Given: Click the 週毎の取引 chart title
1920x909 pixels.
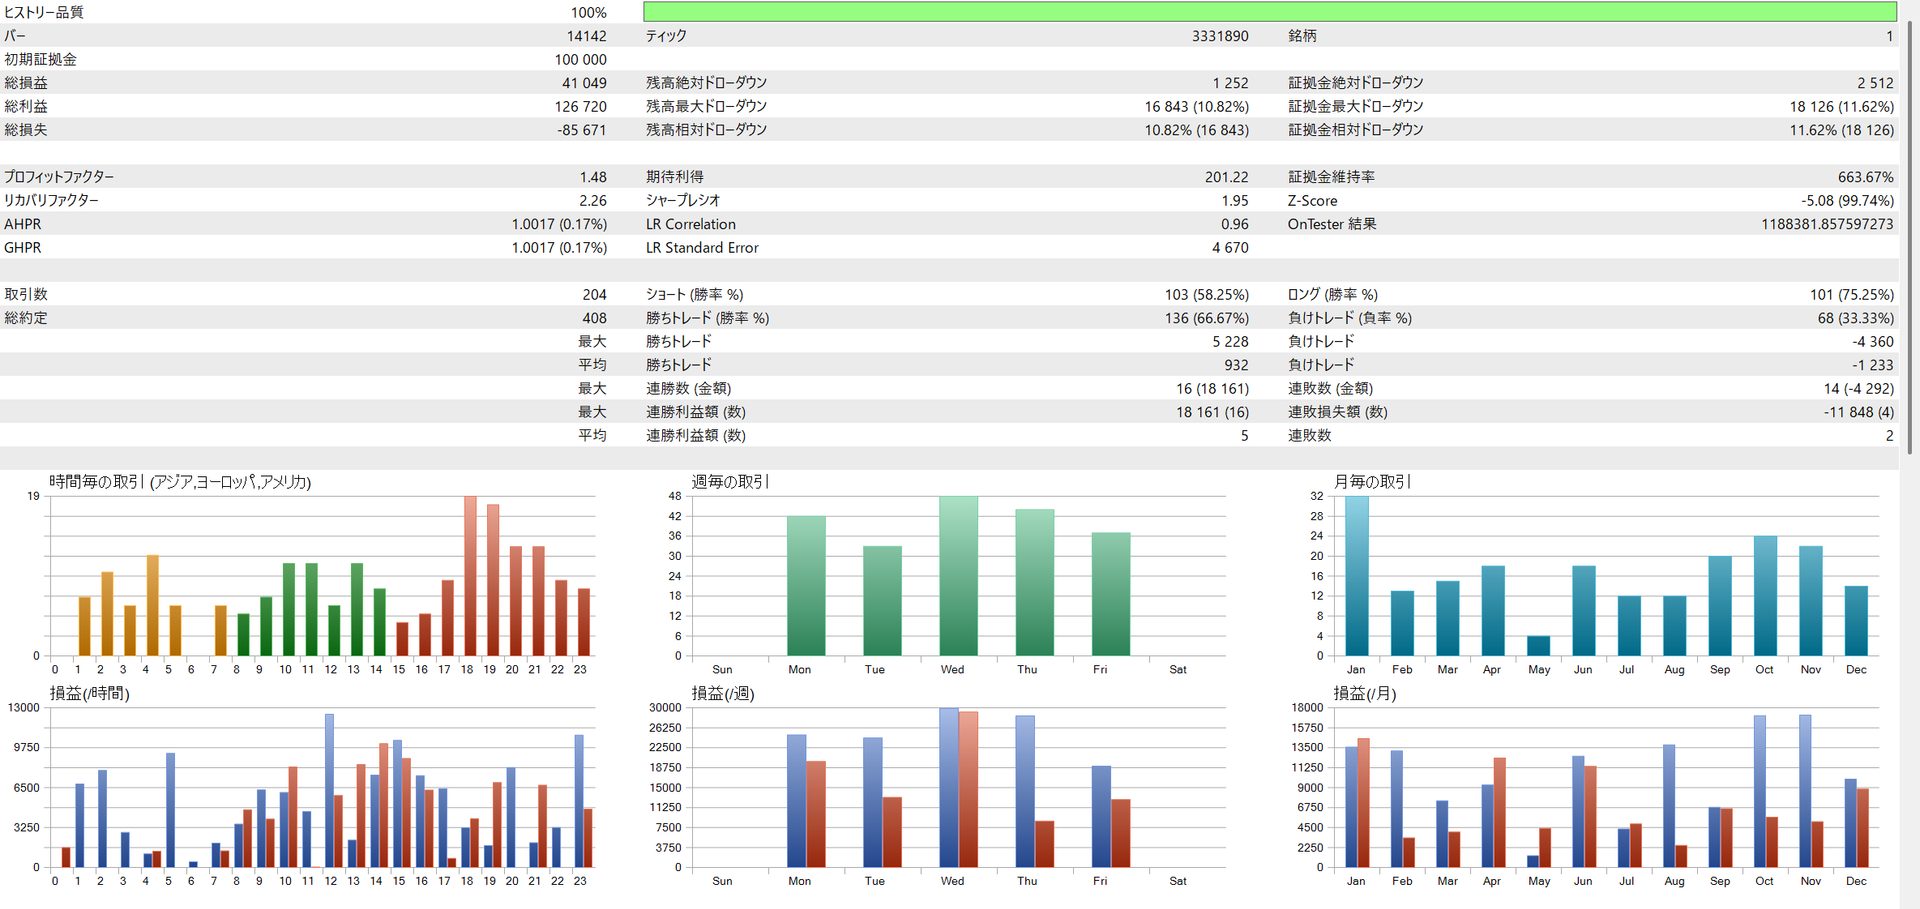Looking at the screenshot, I should (730, 482).
